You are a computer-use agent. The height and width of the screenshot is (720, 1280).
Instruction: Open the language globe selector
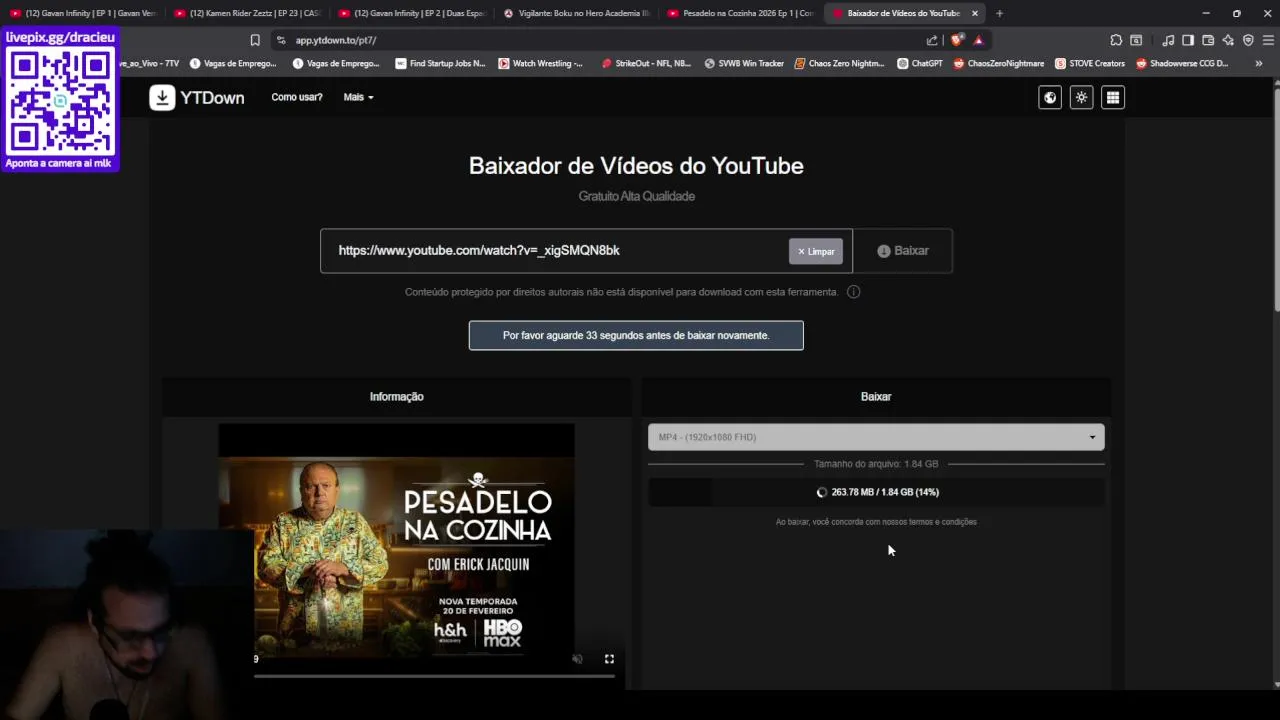[x=1050, y=97]
